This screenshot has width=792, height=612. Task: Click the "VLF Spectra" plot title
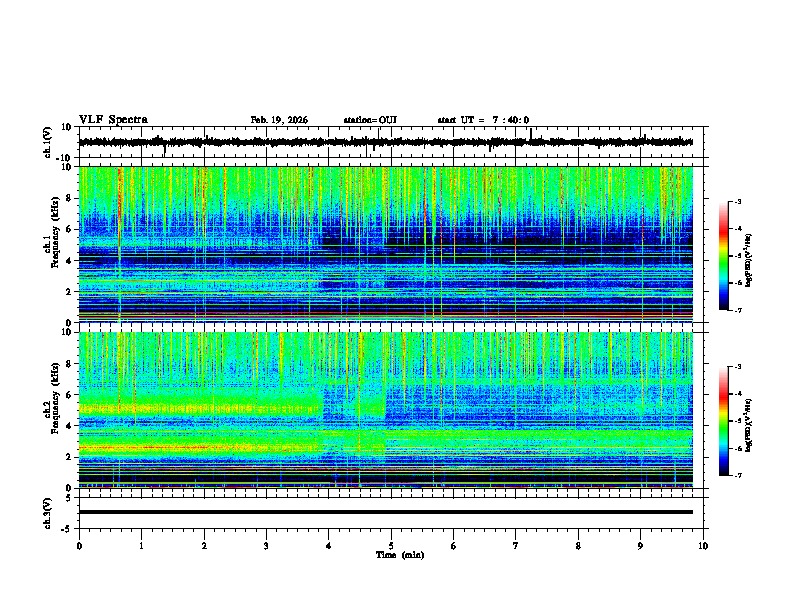point(113,120)
